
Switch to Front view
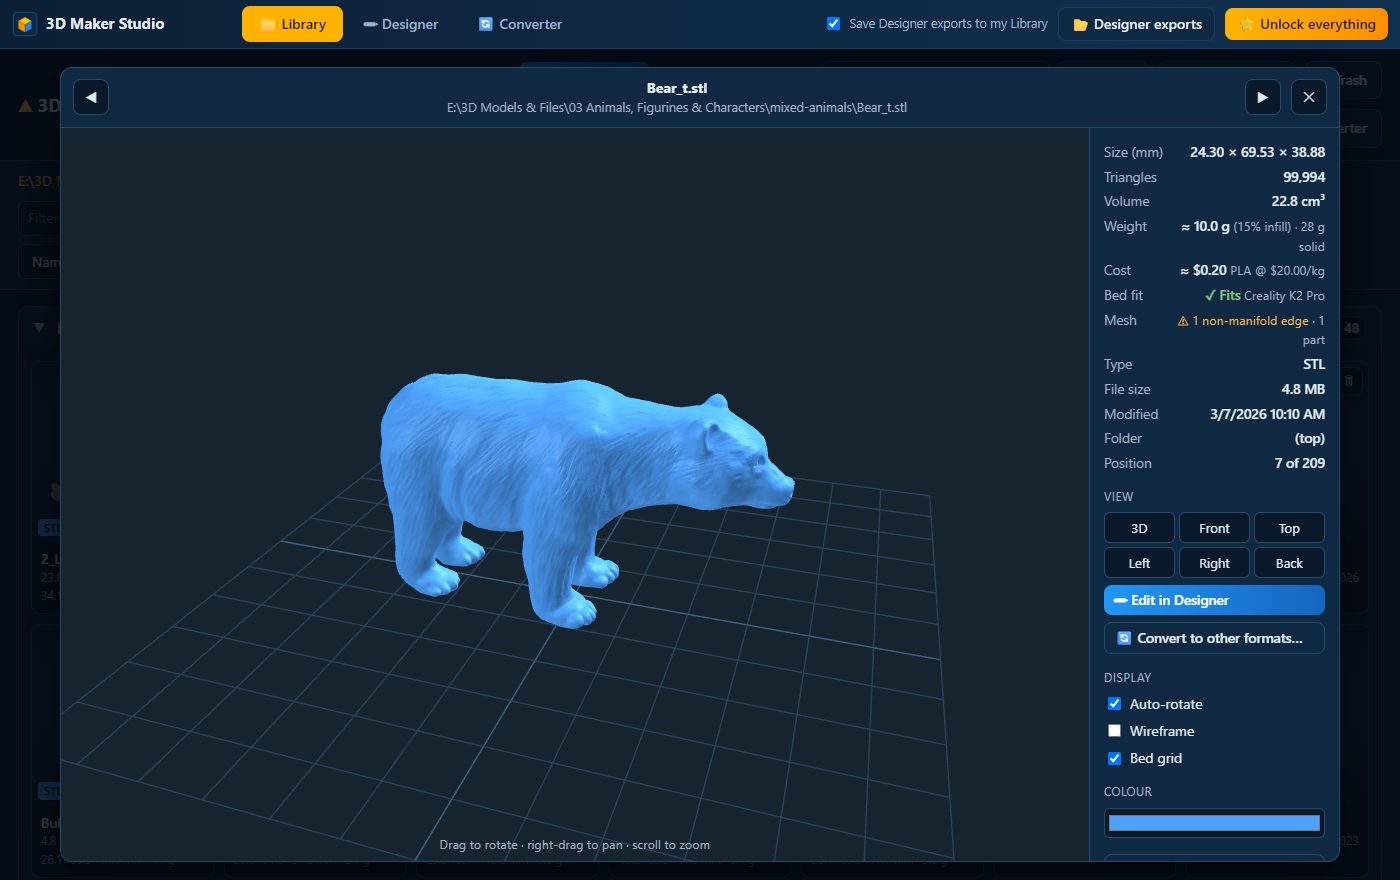tap(1214, 528)
